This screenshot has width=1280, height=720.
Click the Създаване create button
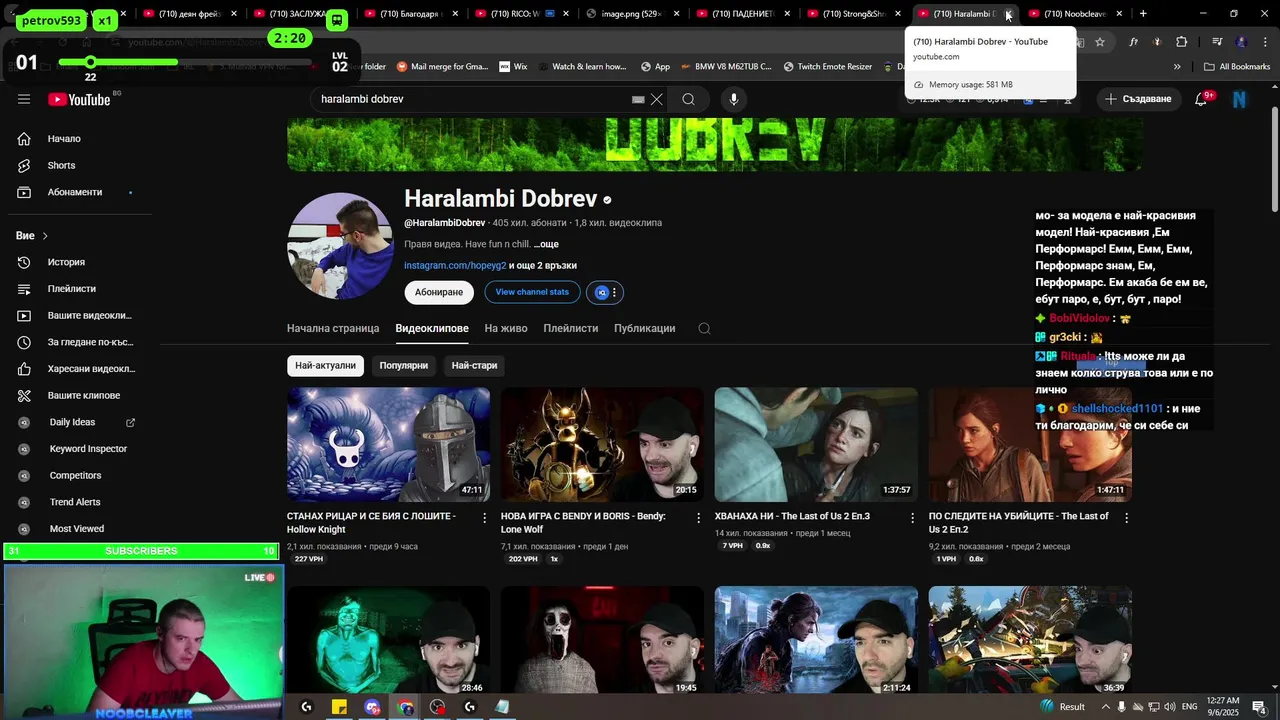tap(1137, 99)
